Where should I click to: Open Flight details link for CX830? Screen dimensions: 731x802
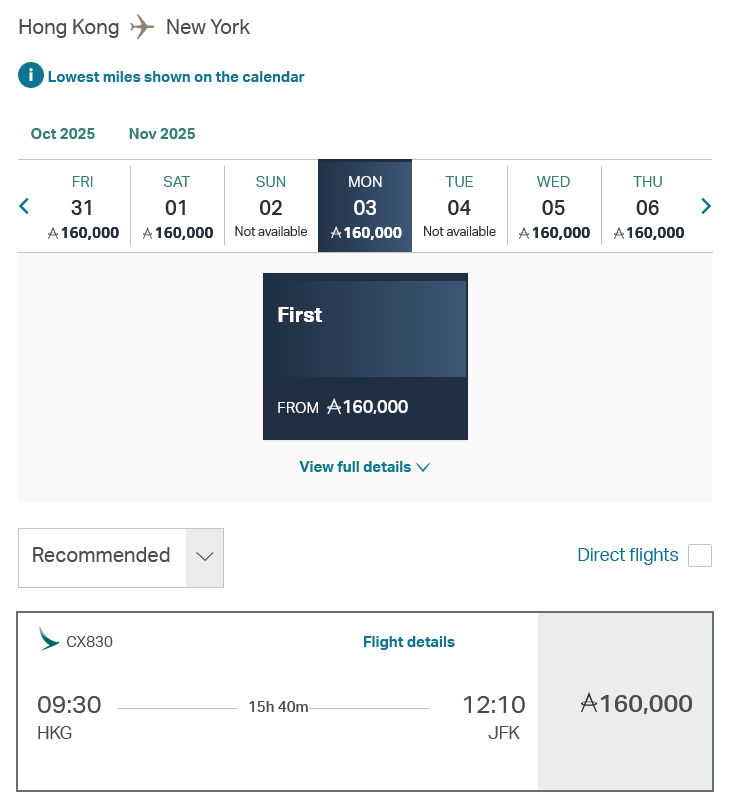(408, 642)
